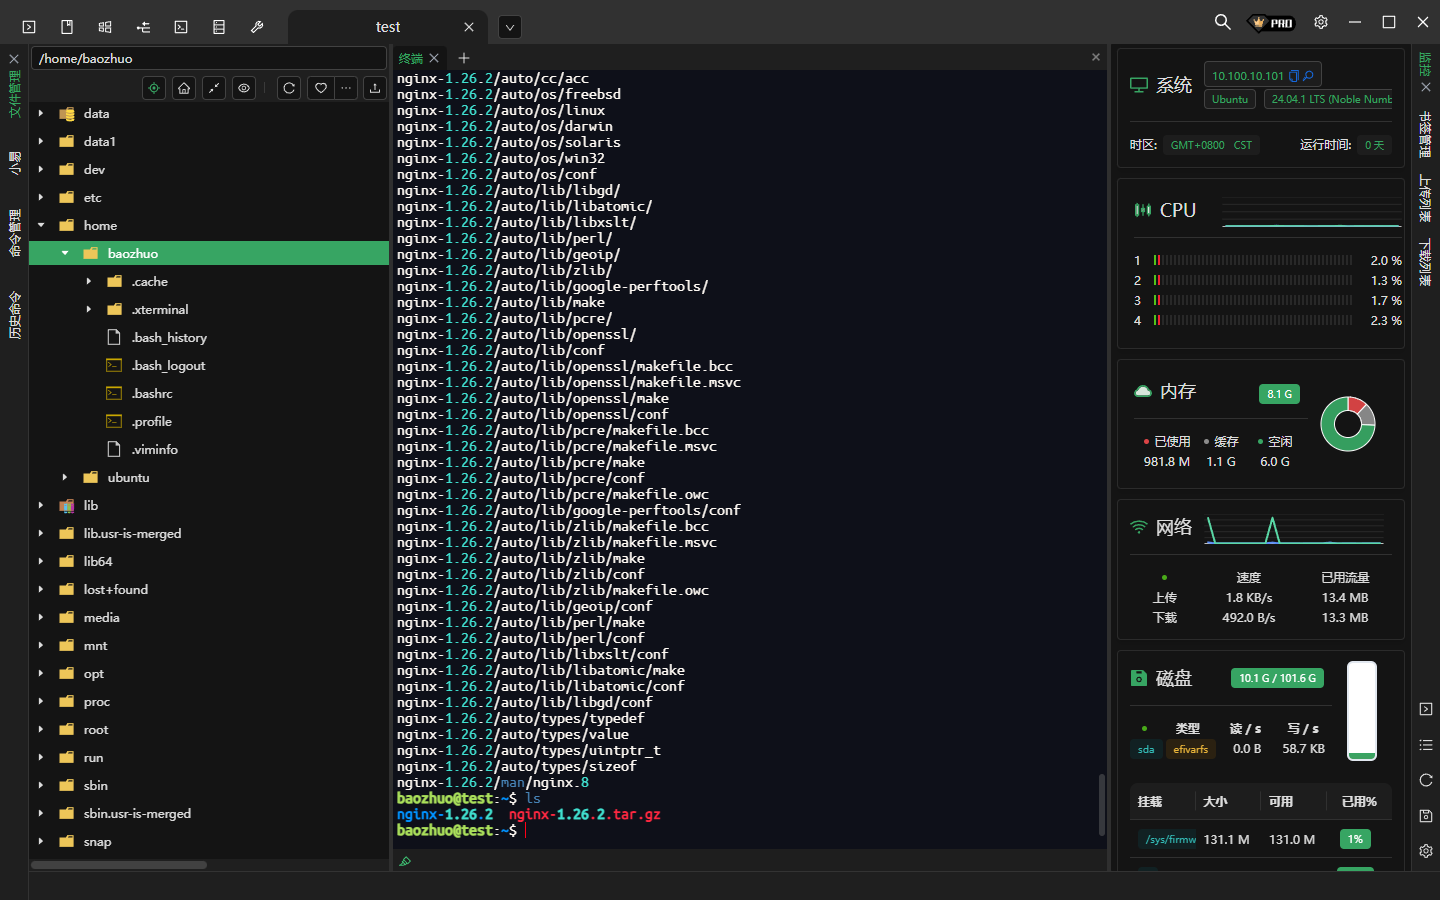The width and height of the screenshot is (1440, 900).
Task: Refresh the file list in file manager
Action: [289, 88]
